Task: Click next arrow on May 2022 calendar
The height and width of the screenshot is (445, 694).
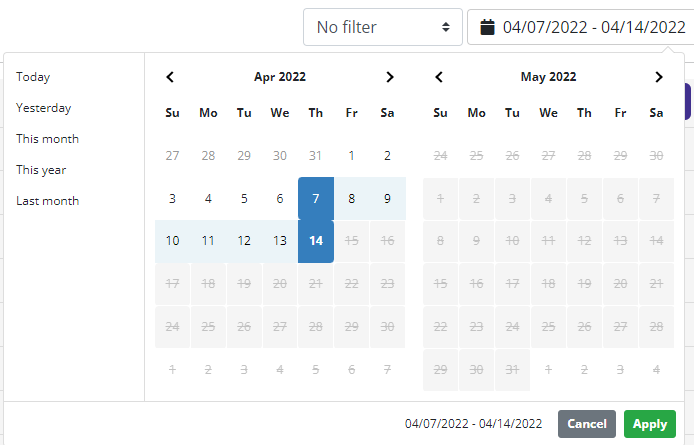Action: click(658, 77)
